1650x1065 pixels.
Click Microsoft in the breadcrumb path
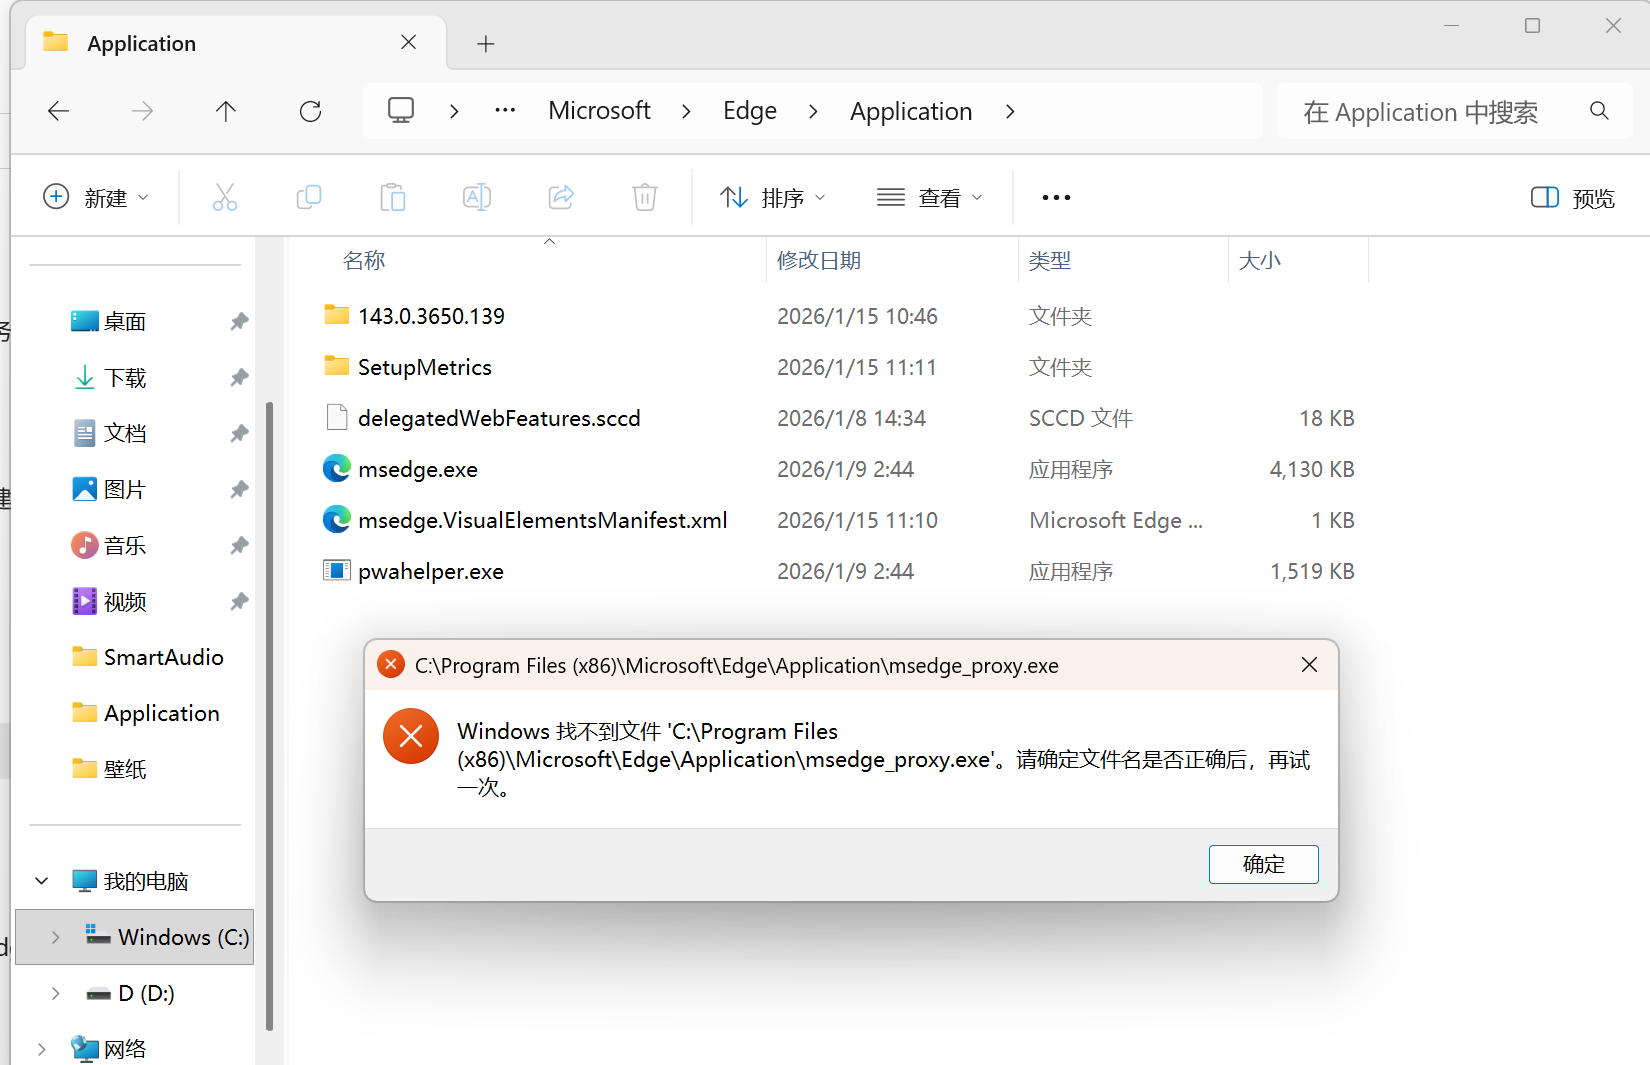(x=599, y=110)
